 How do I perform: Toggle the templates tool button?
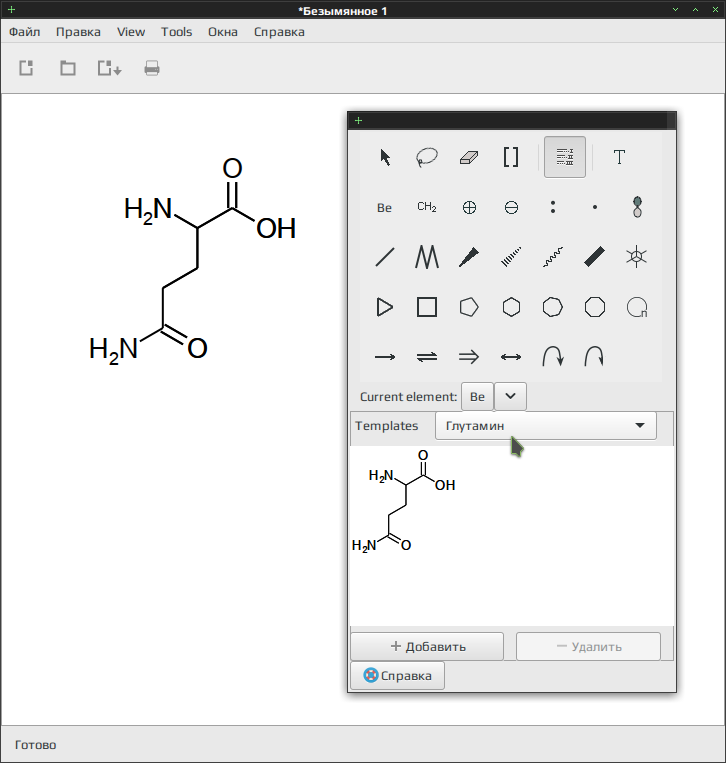tap(564, 157)
